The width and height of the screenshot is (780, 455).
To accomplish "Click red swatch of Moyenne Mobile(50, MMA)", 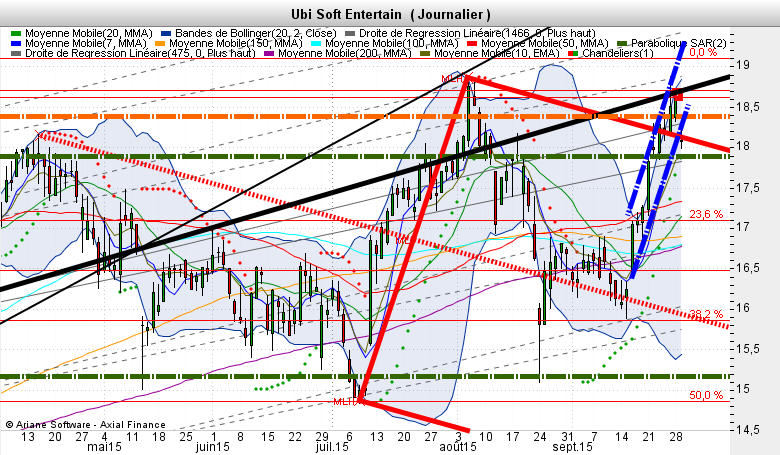I will tap(472, 43).
